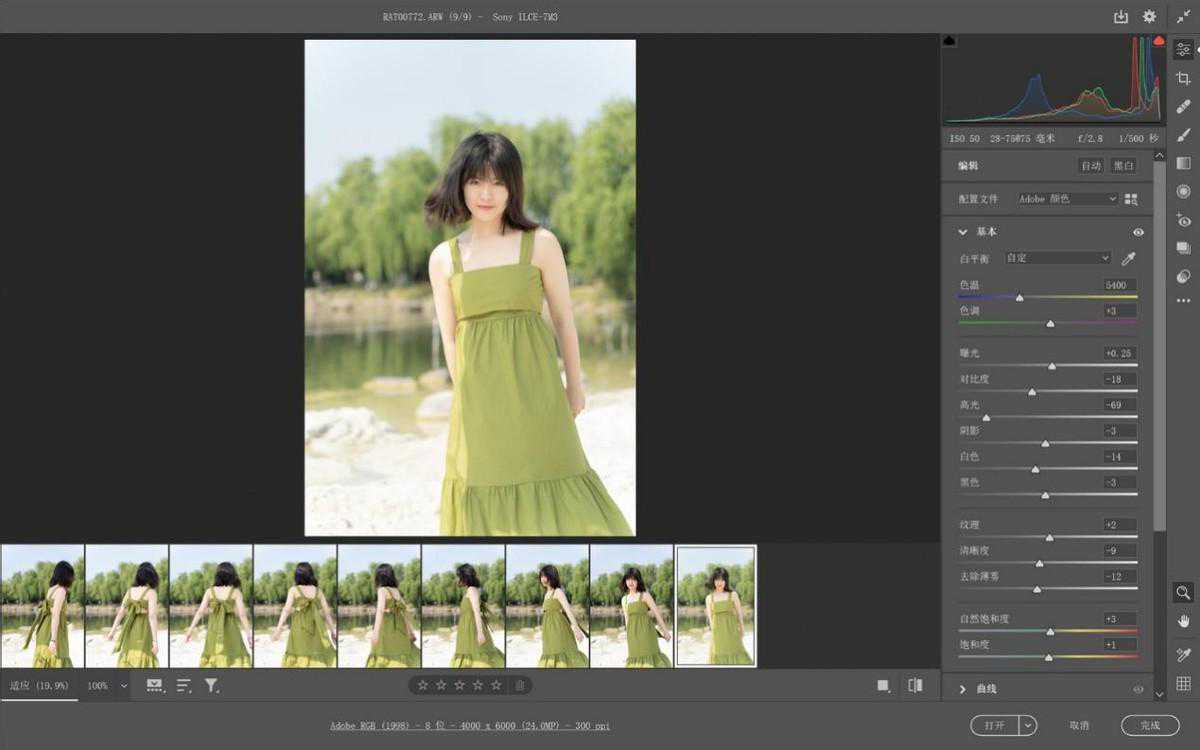Select the Zoom magnifier tool
1200x750 pixels.
click(x=1183, y=592)
